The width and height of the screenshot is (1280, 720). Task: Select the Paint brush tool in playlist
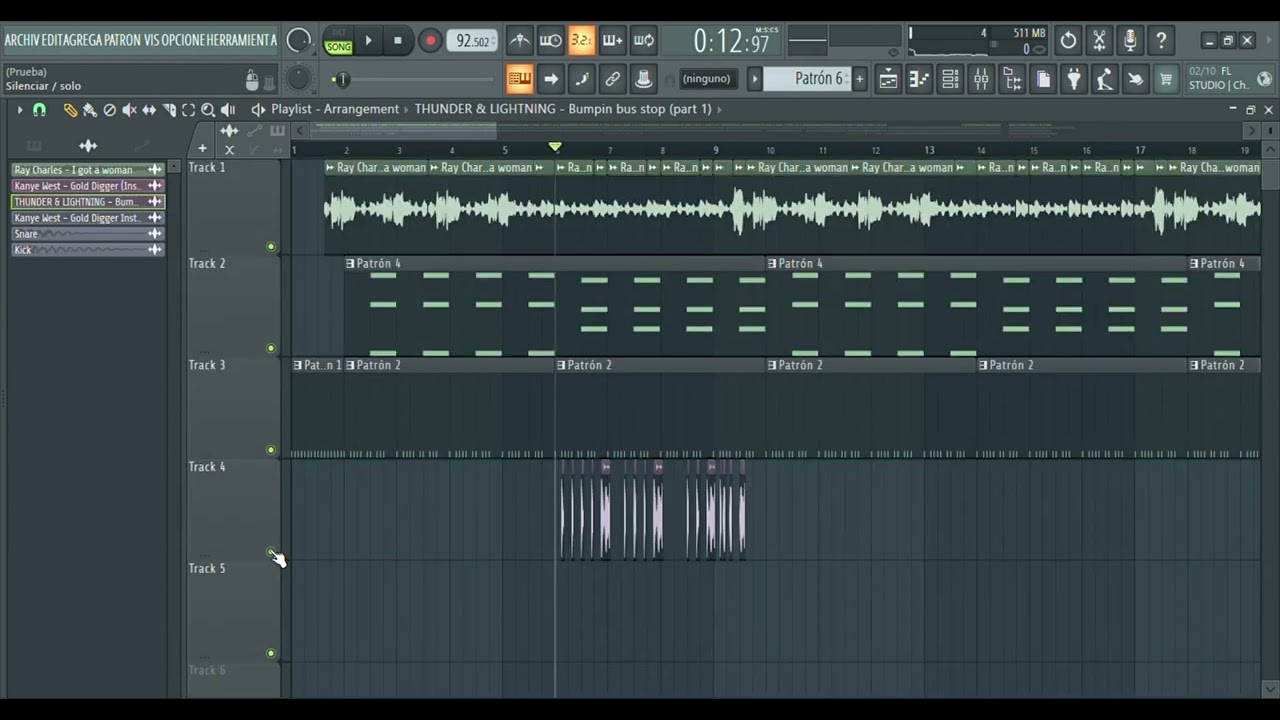(90, 110)
